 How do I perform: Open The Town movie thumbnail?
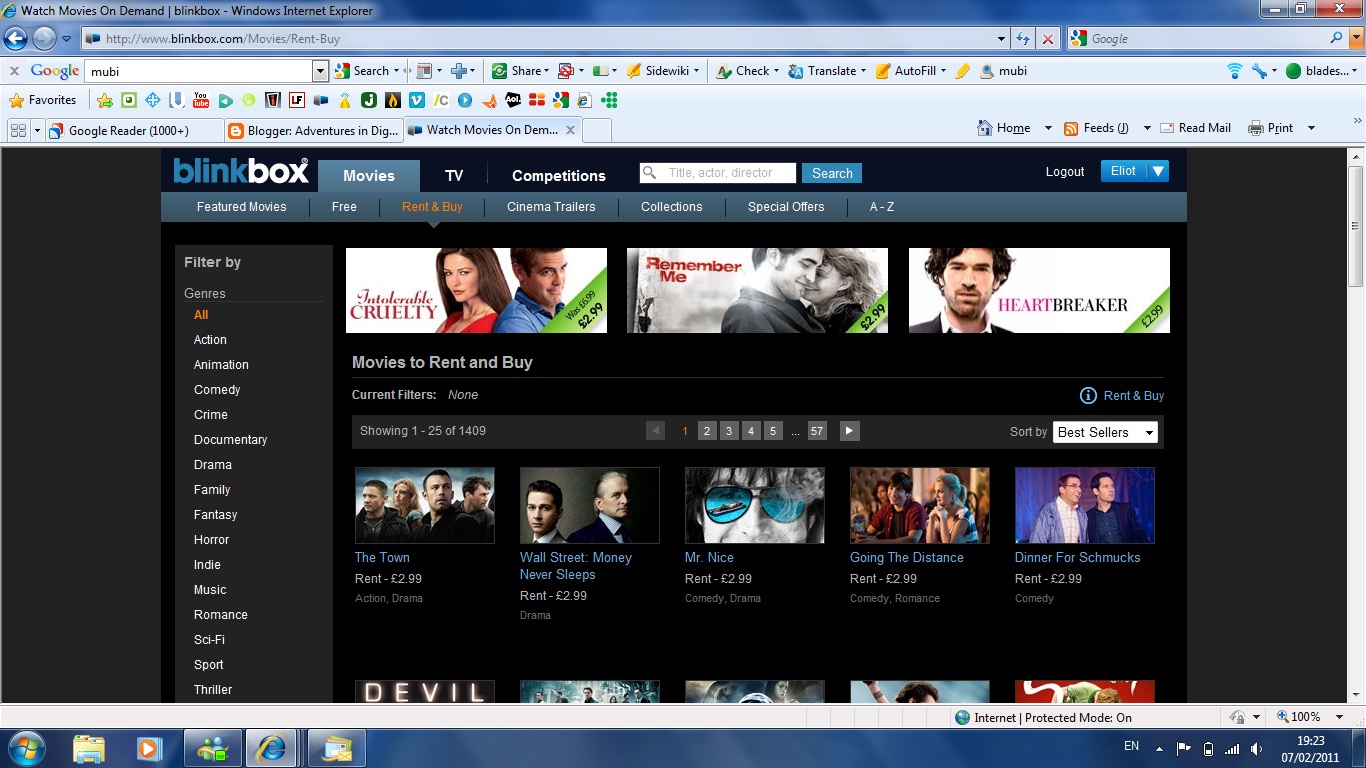click(425, 505)
